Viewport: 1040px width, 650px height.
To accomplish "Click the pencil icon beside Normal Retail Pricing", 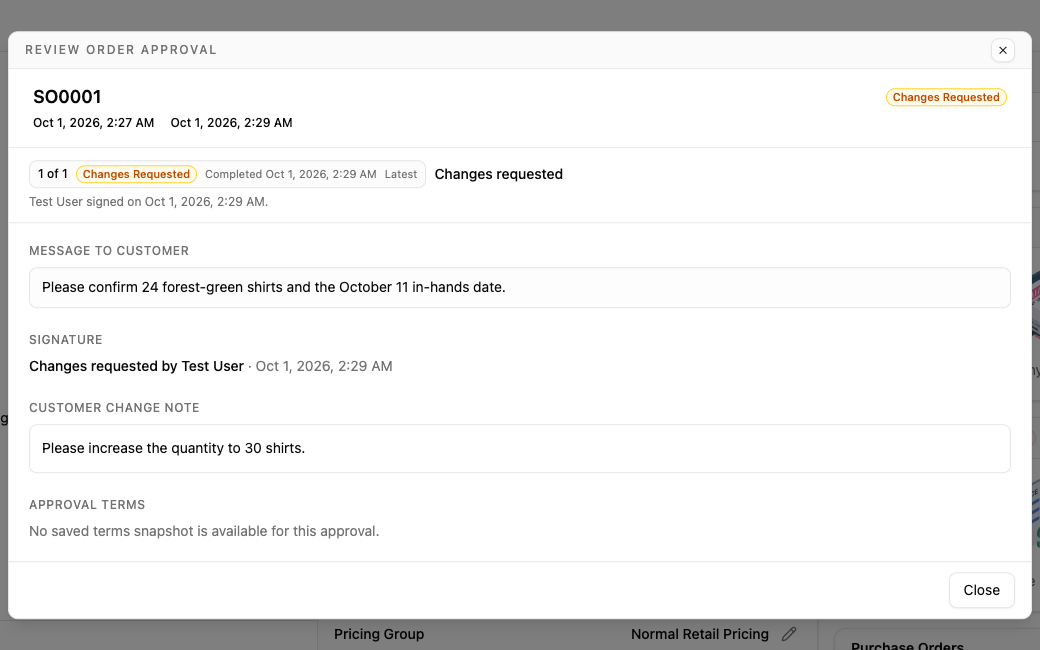I will pos(788,634).
